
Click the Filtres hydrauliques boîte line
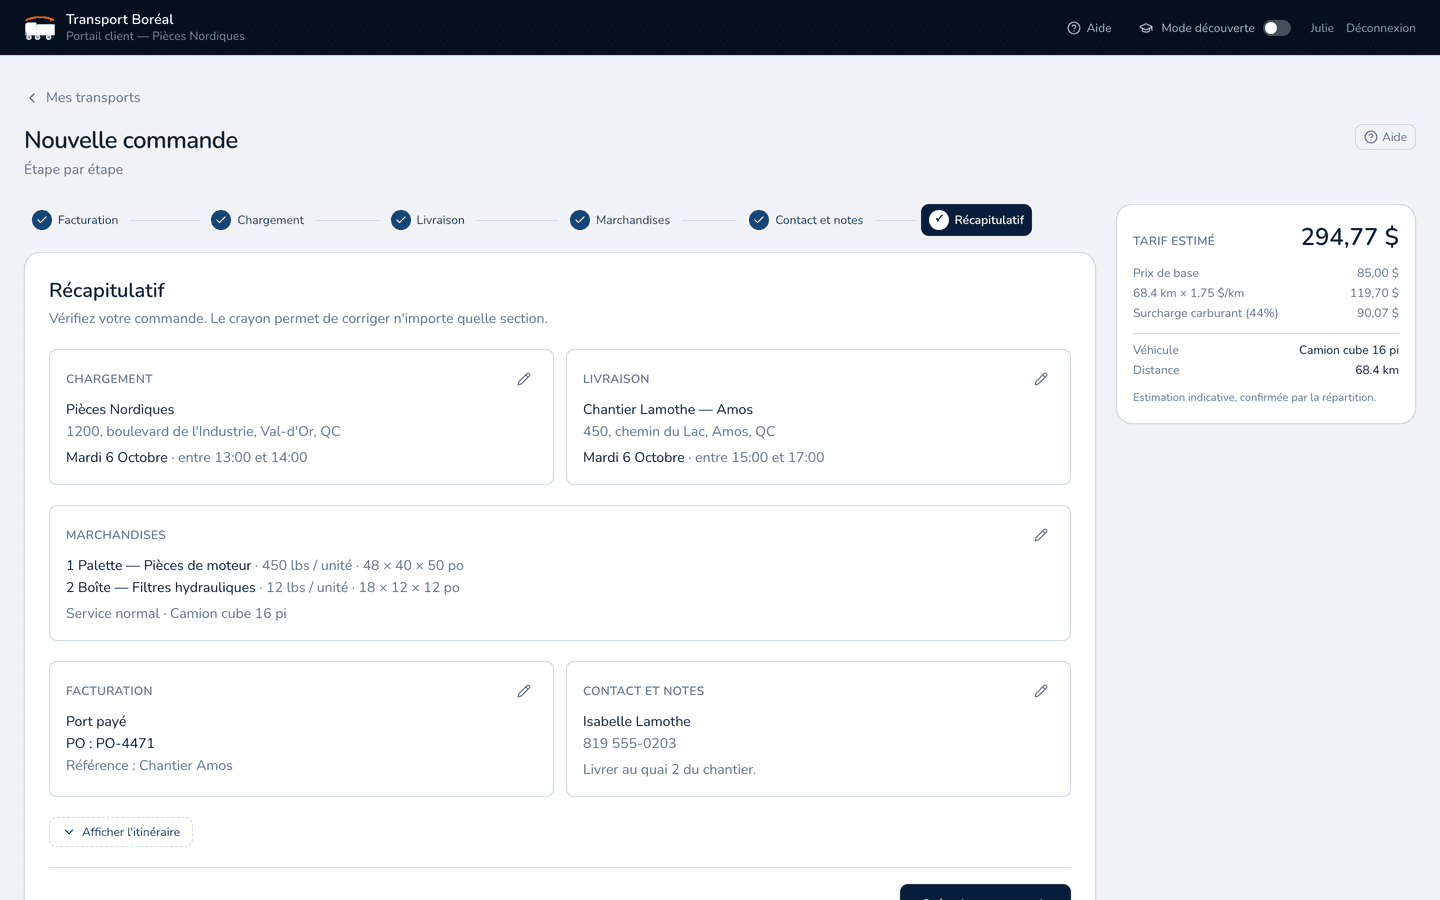263,587
